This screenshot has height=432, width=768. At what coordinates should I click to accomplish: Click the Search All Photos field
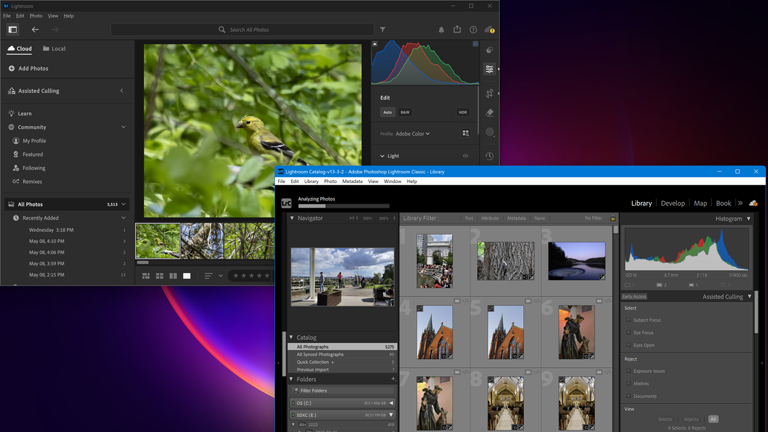click(242, 29)
